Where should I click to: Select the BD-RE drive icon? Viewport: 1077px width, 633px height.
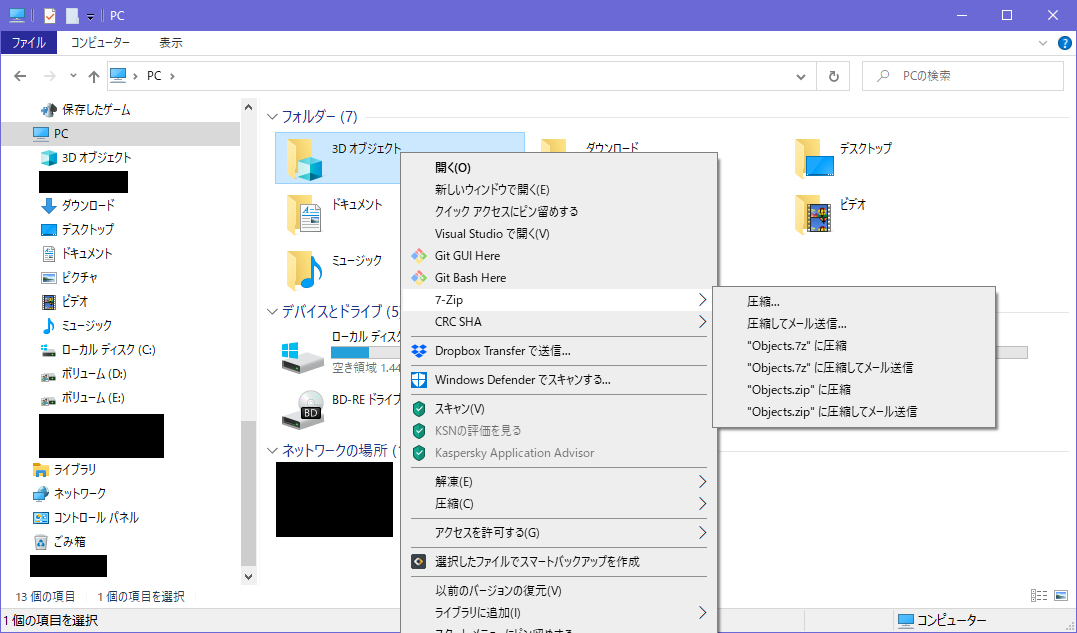302,409
